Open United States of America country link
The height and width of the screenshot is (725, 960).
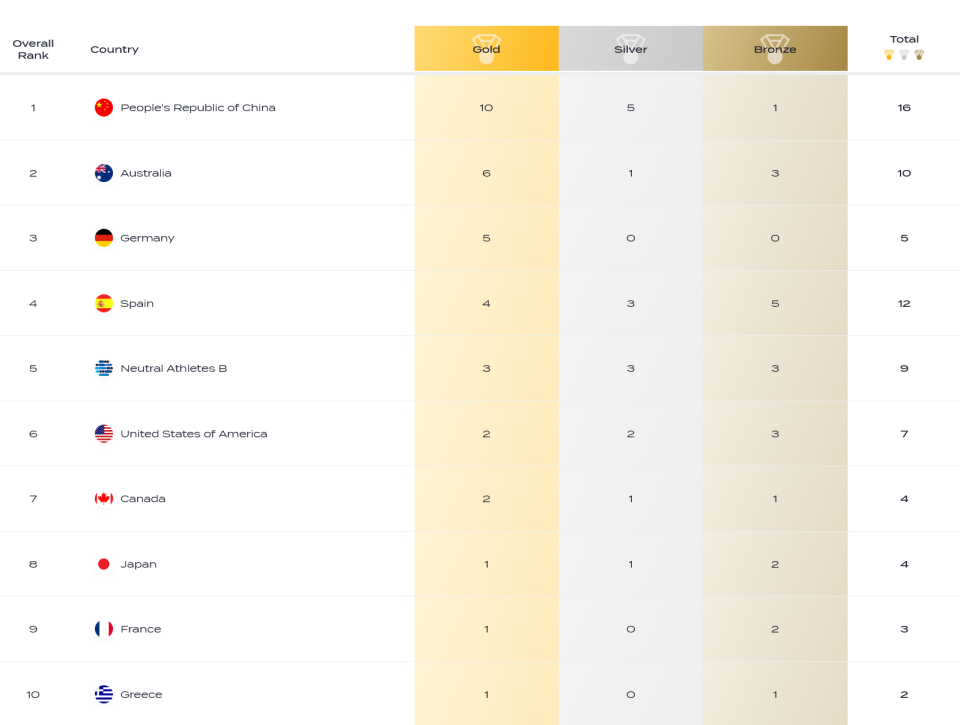(x=193, y=434)
